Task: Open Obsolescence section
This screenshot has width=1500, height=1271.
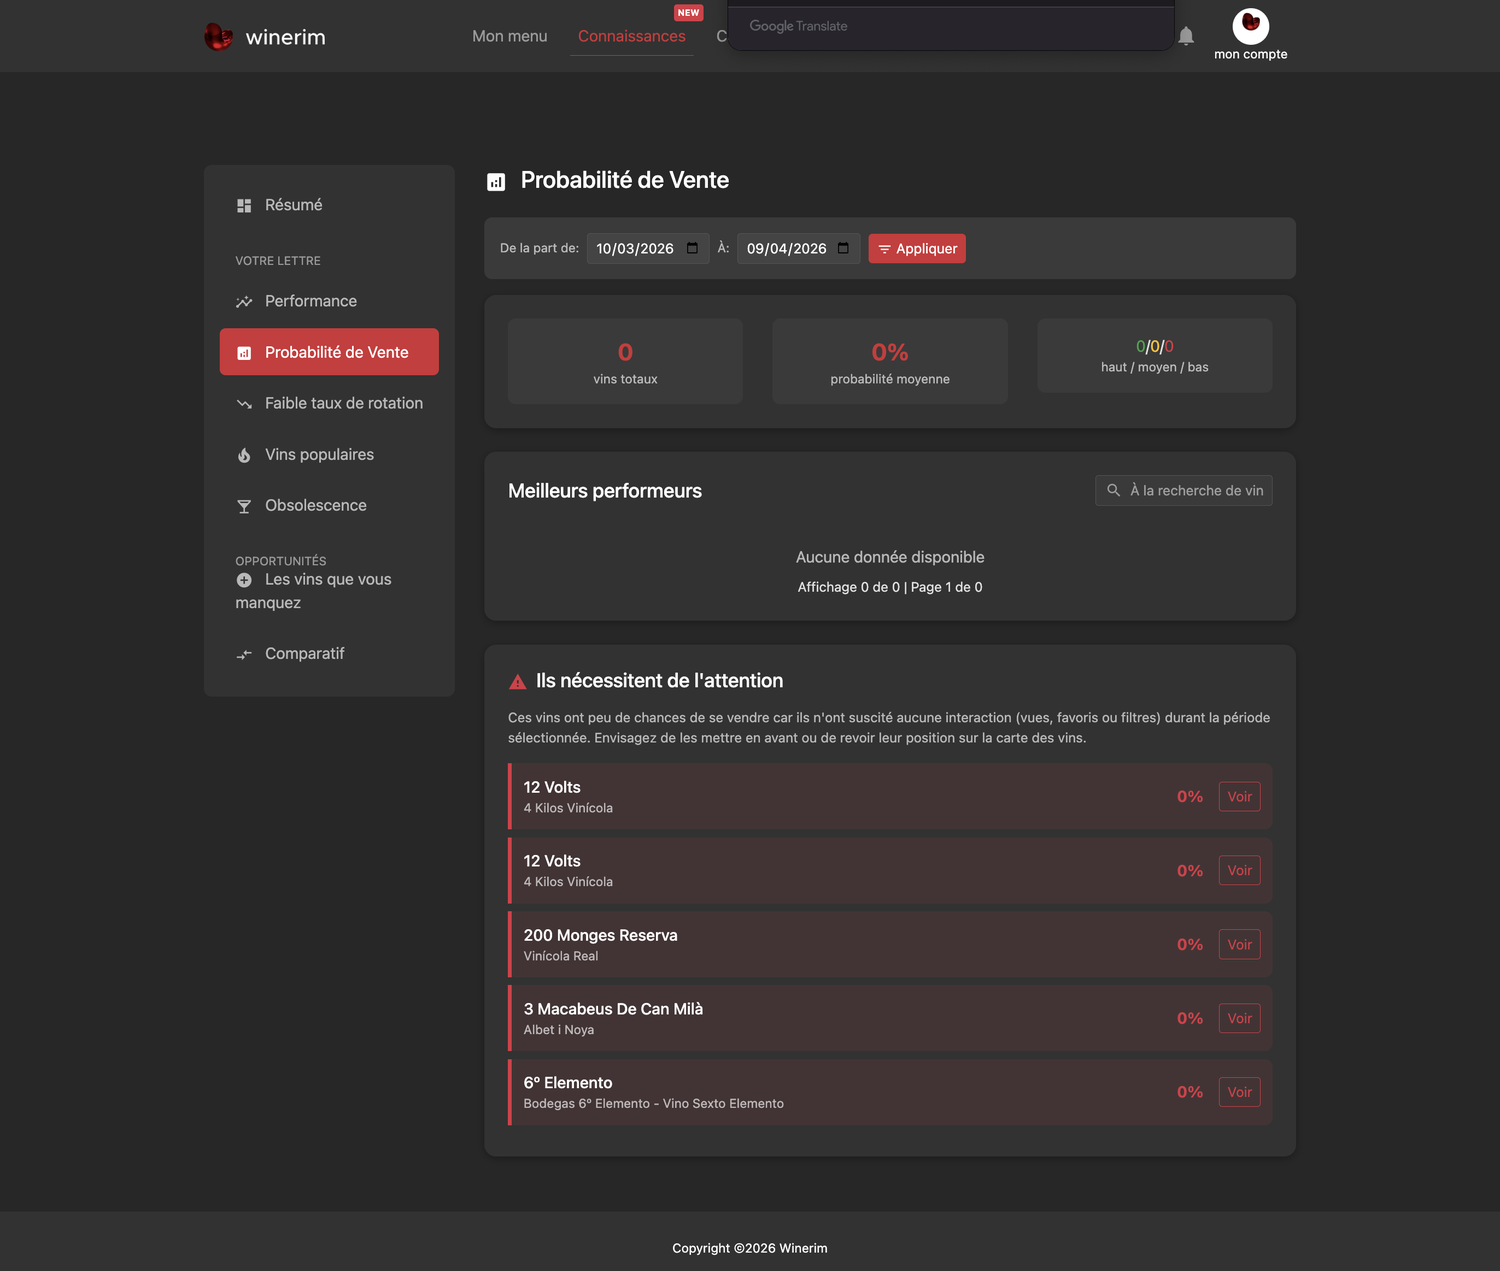Action: pyautogui.click(x=329, y=505)
